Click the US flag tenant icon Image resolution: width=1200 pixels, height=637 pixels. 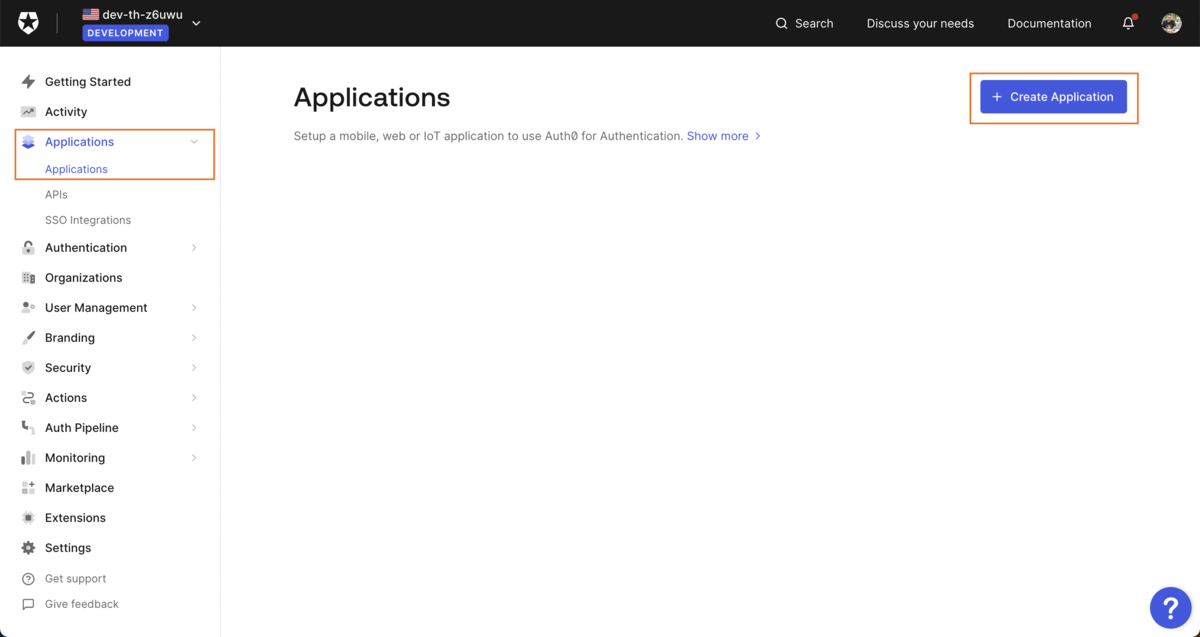tap(91, 14)
